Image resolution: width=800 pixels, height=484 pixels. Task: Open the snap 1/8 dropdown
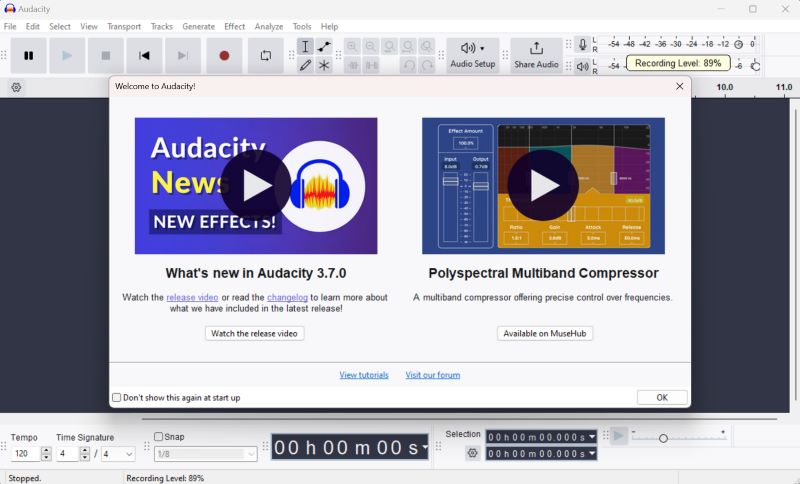(x=206, y=453)
